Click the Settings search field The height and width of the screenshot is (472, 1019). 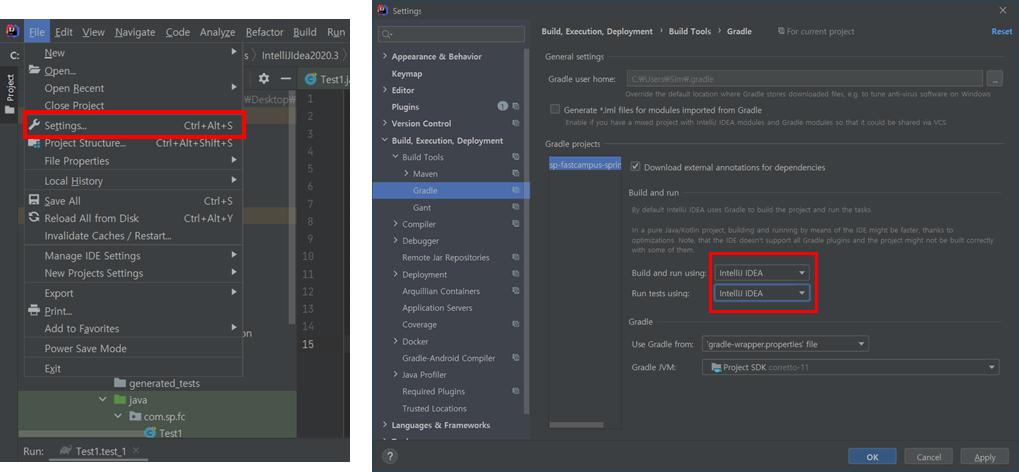tap(451, 34)
